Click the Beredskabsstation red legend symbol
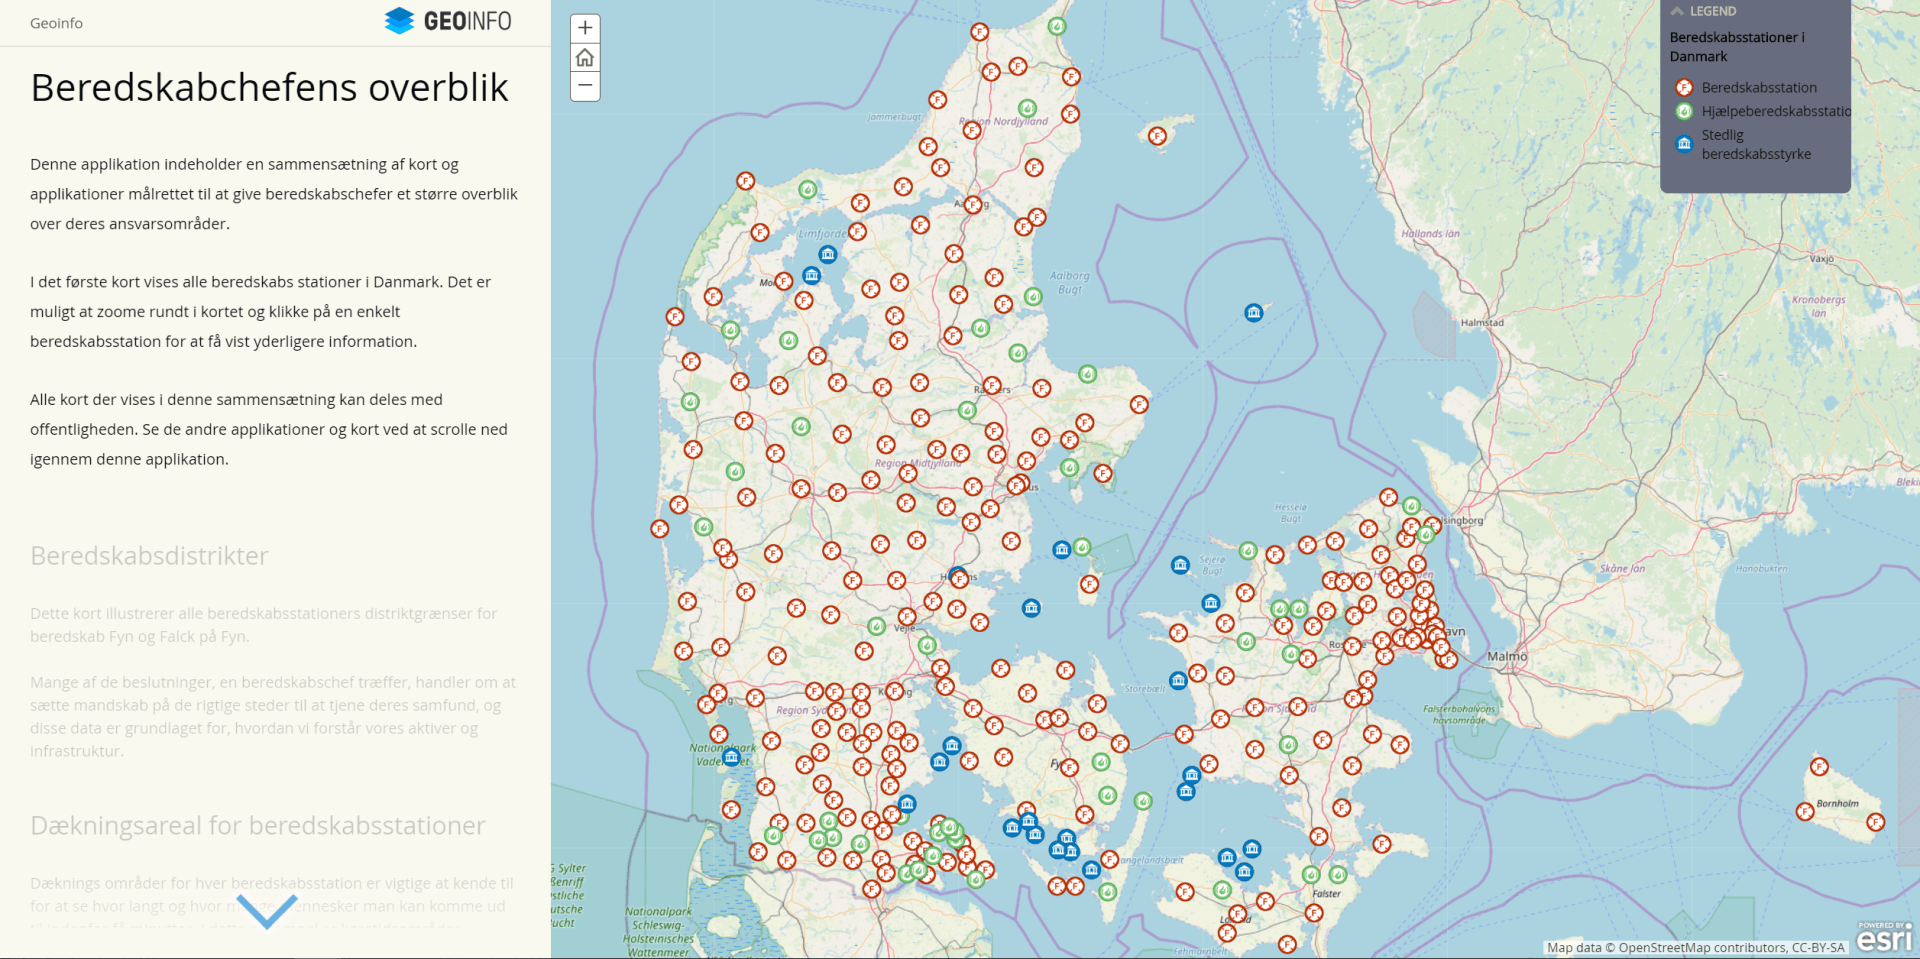The width and height of the screenshot is (1920, 959). coord(1684,87)
